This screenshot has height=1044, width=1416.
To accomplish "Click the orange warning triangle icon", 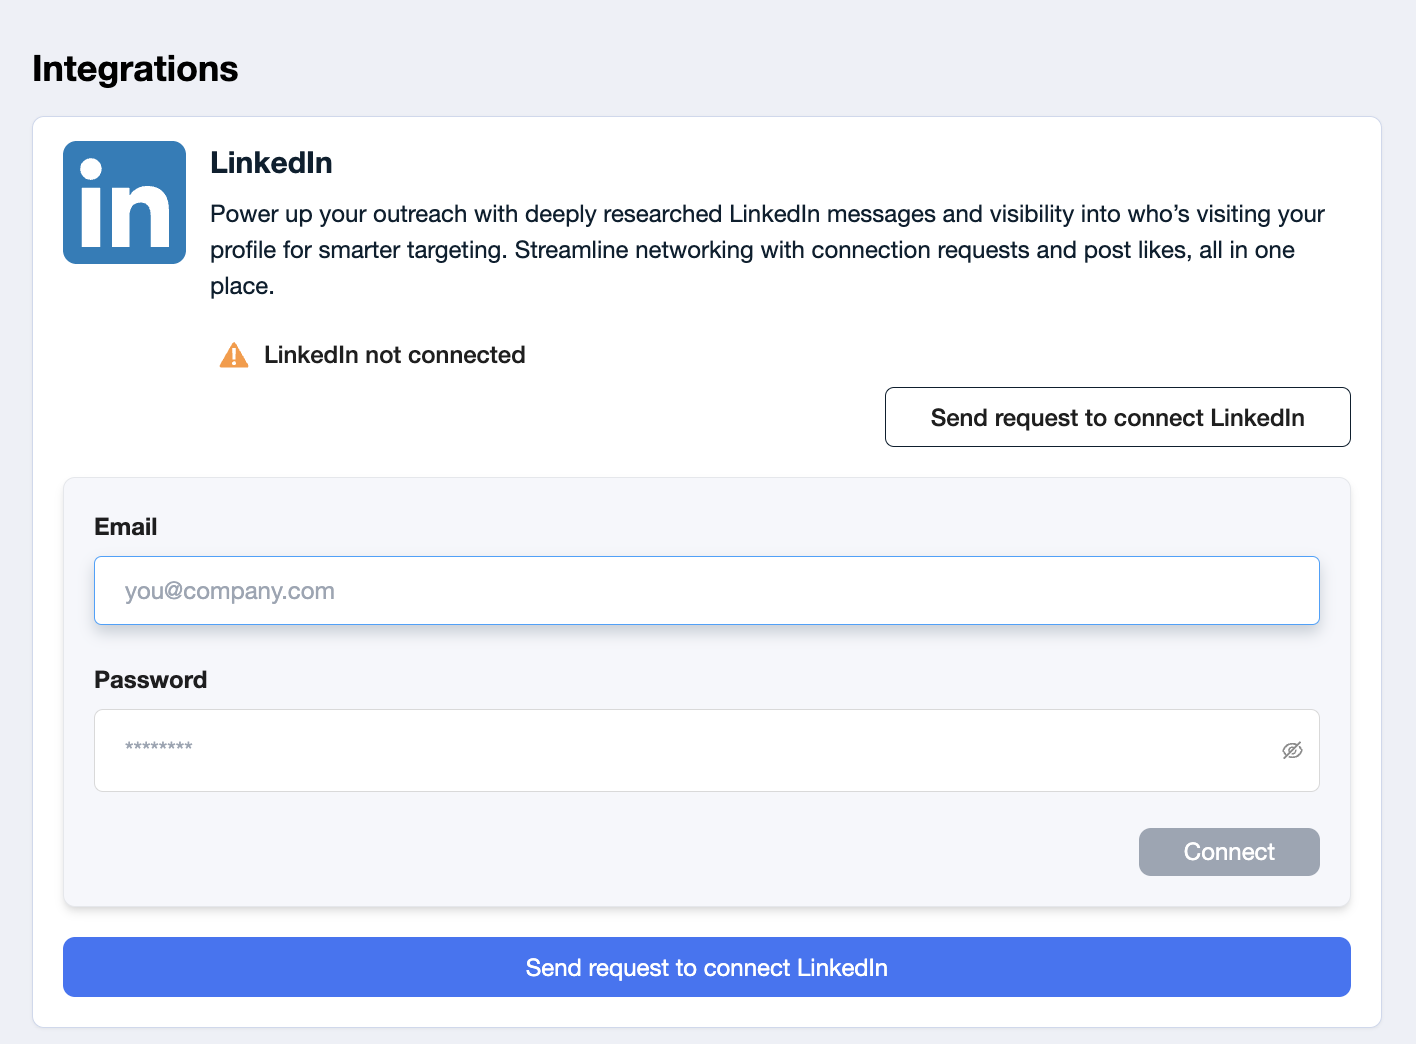I will pyautogui.click(x=234, y=355).
